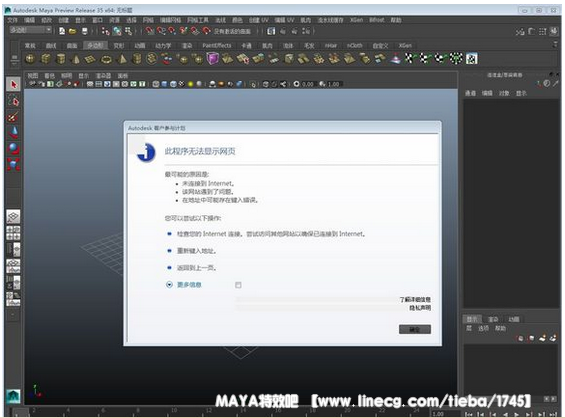This screenshot has width=565, height=418.
Task: Switch to the PaintEffects shelf tab
Action: 217,45
